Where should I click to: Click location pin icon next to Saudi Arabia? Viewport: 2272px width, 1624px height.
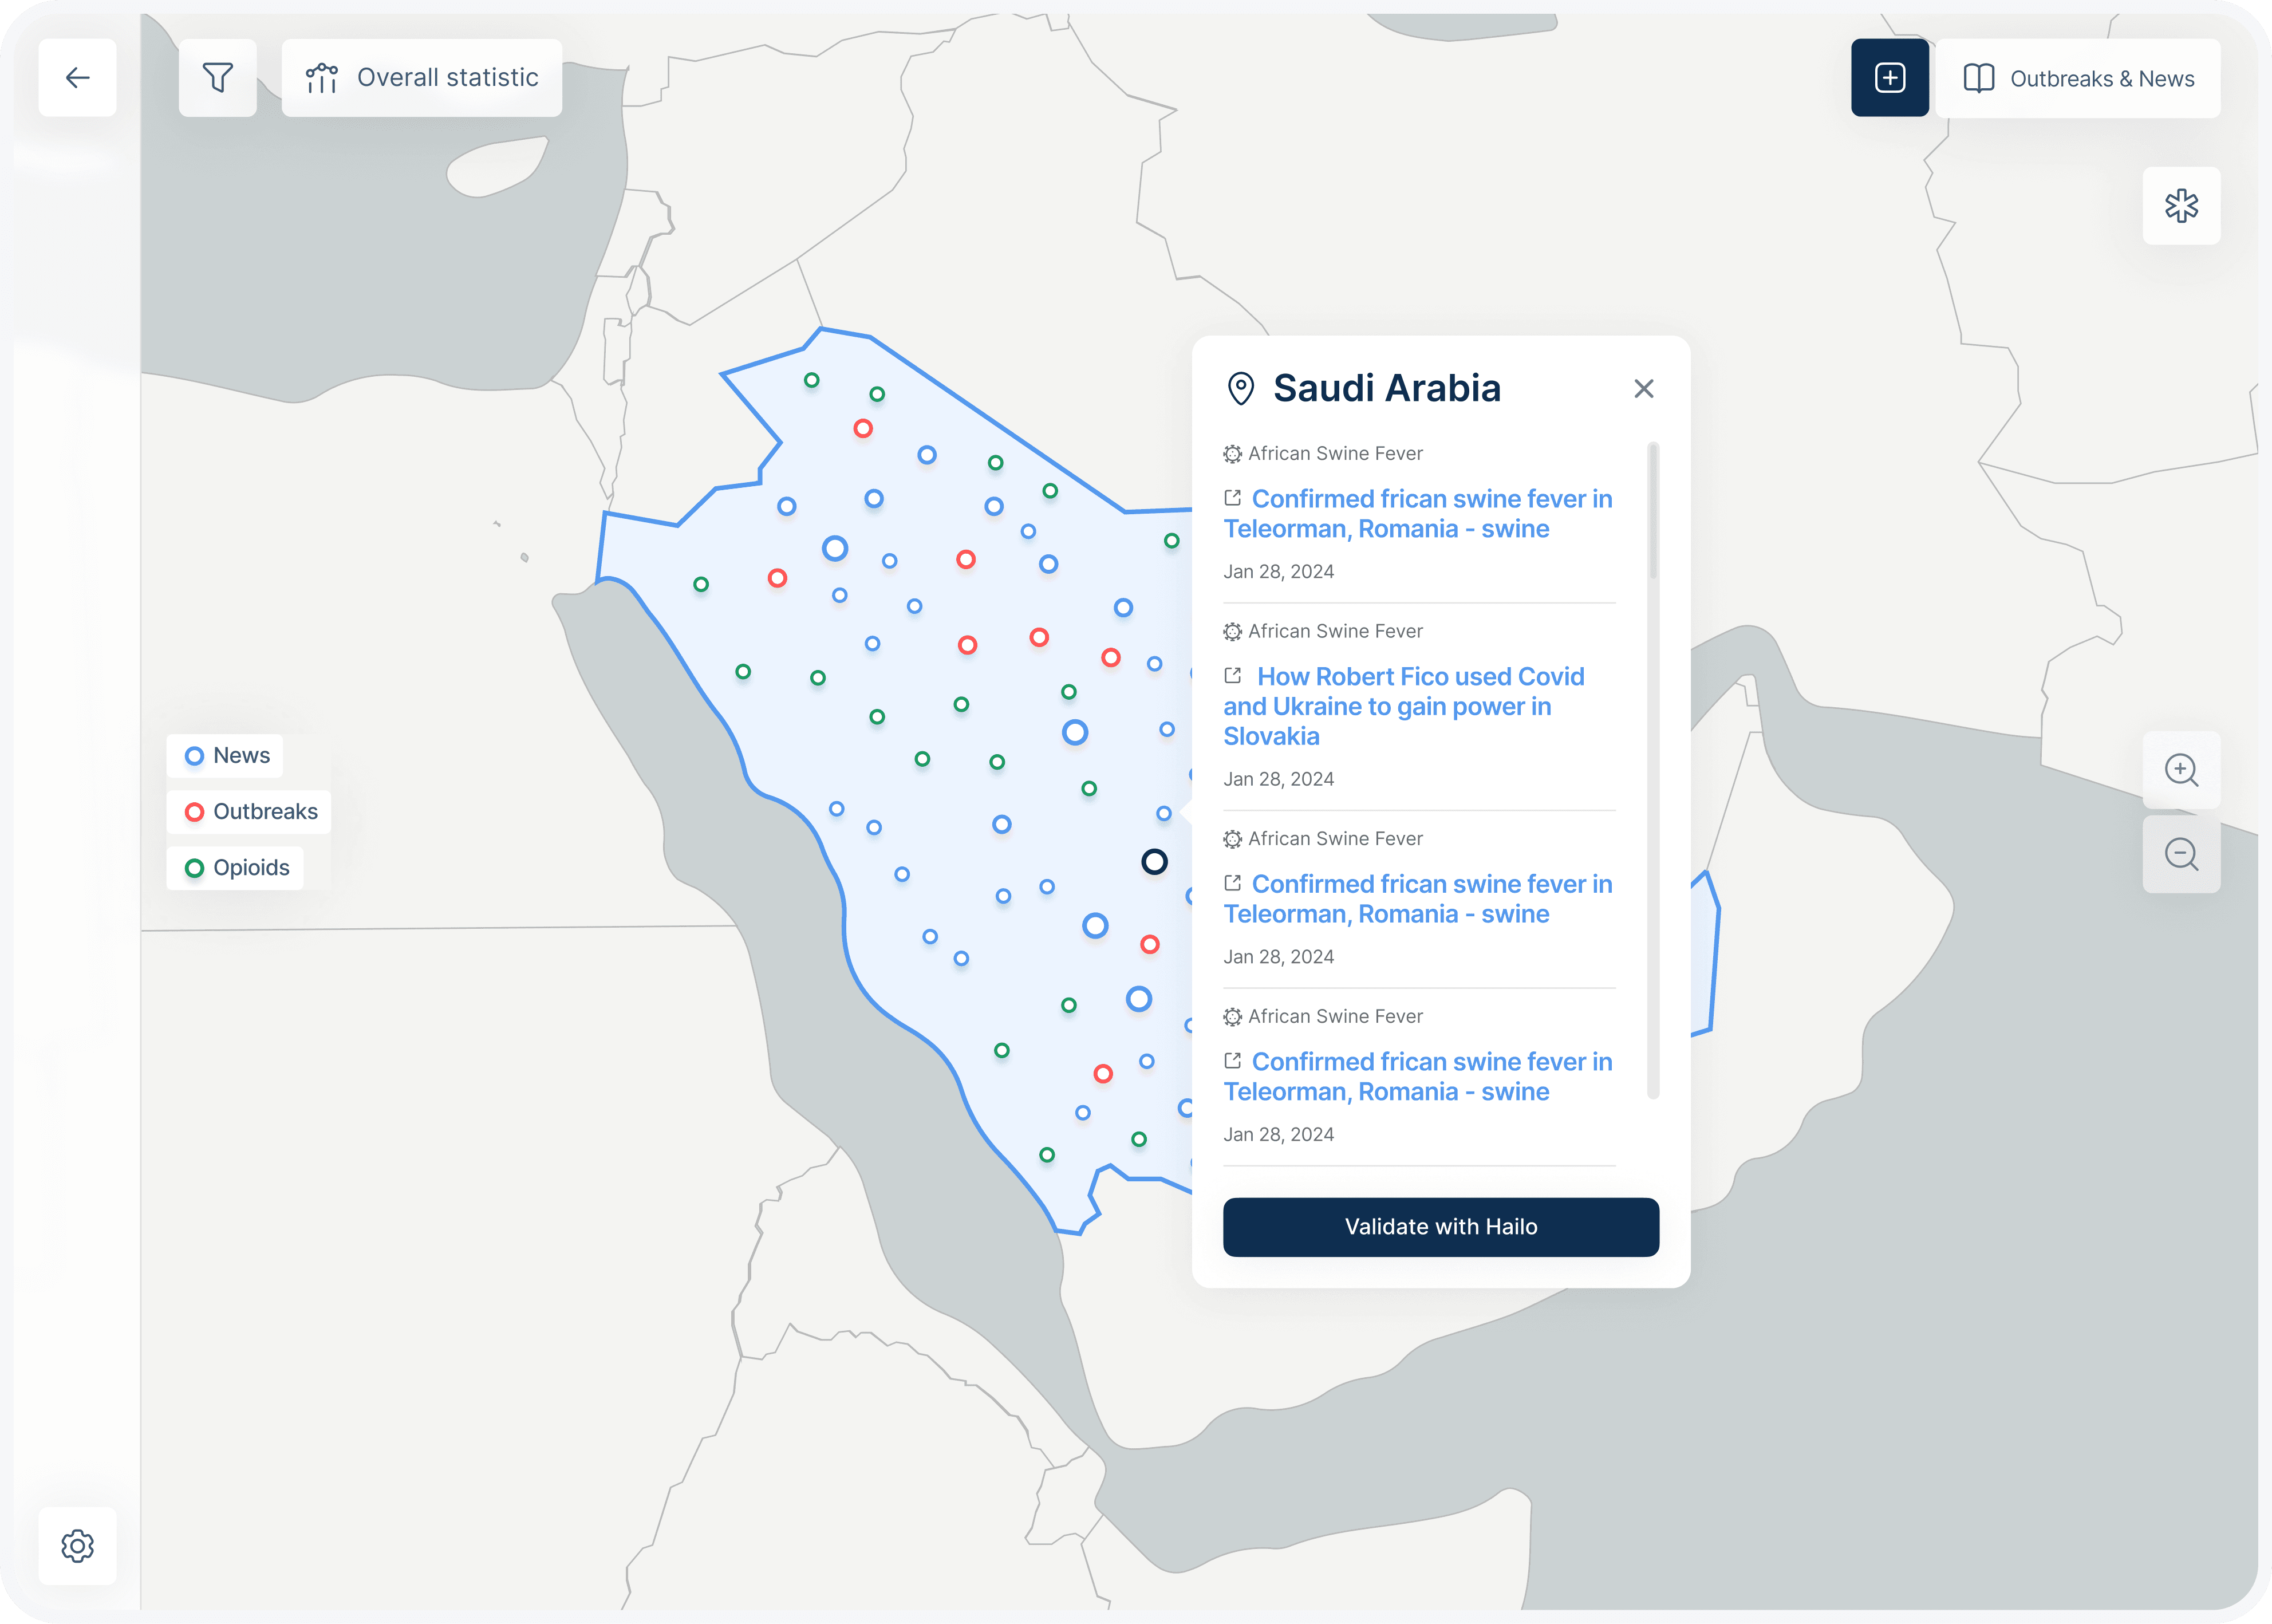tap(1240, 389)
